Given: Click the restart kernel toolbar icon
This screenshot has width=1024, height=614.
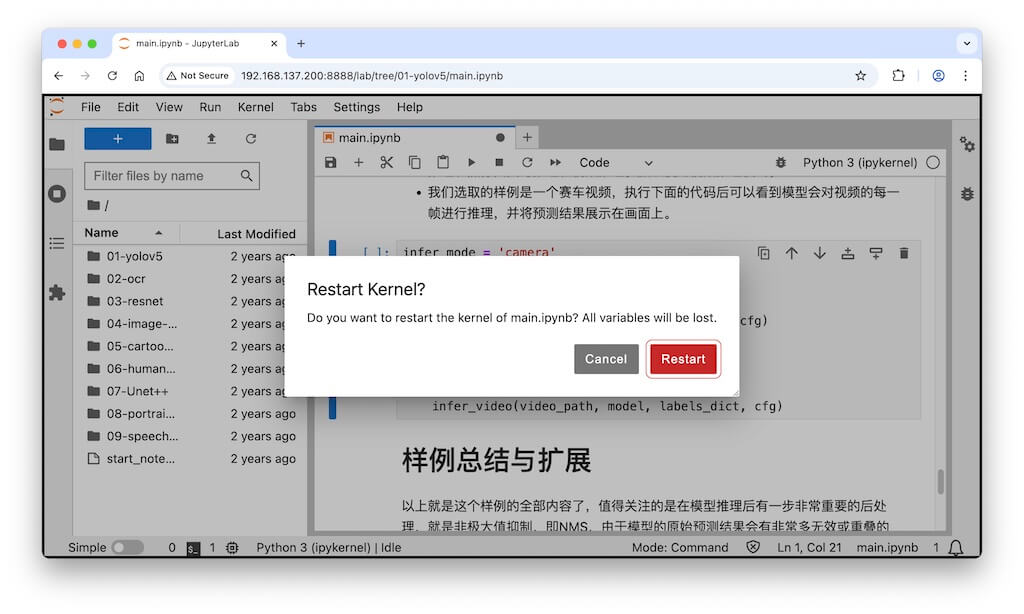Looking at the screenshot, I should coord(527,162).
